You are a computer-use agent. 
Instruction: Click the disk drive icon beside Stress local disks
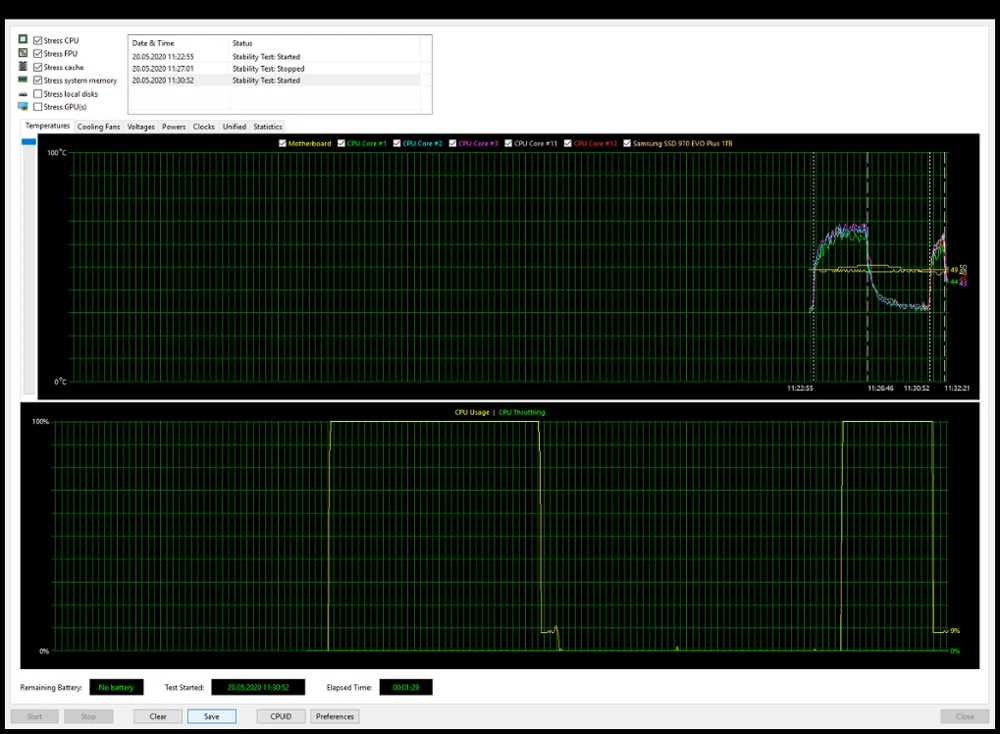point(22,93)
